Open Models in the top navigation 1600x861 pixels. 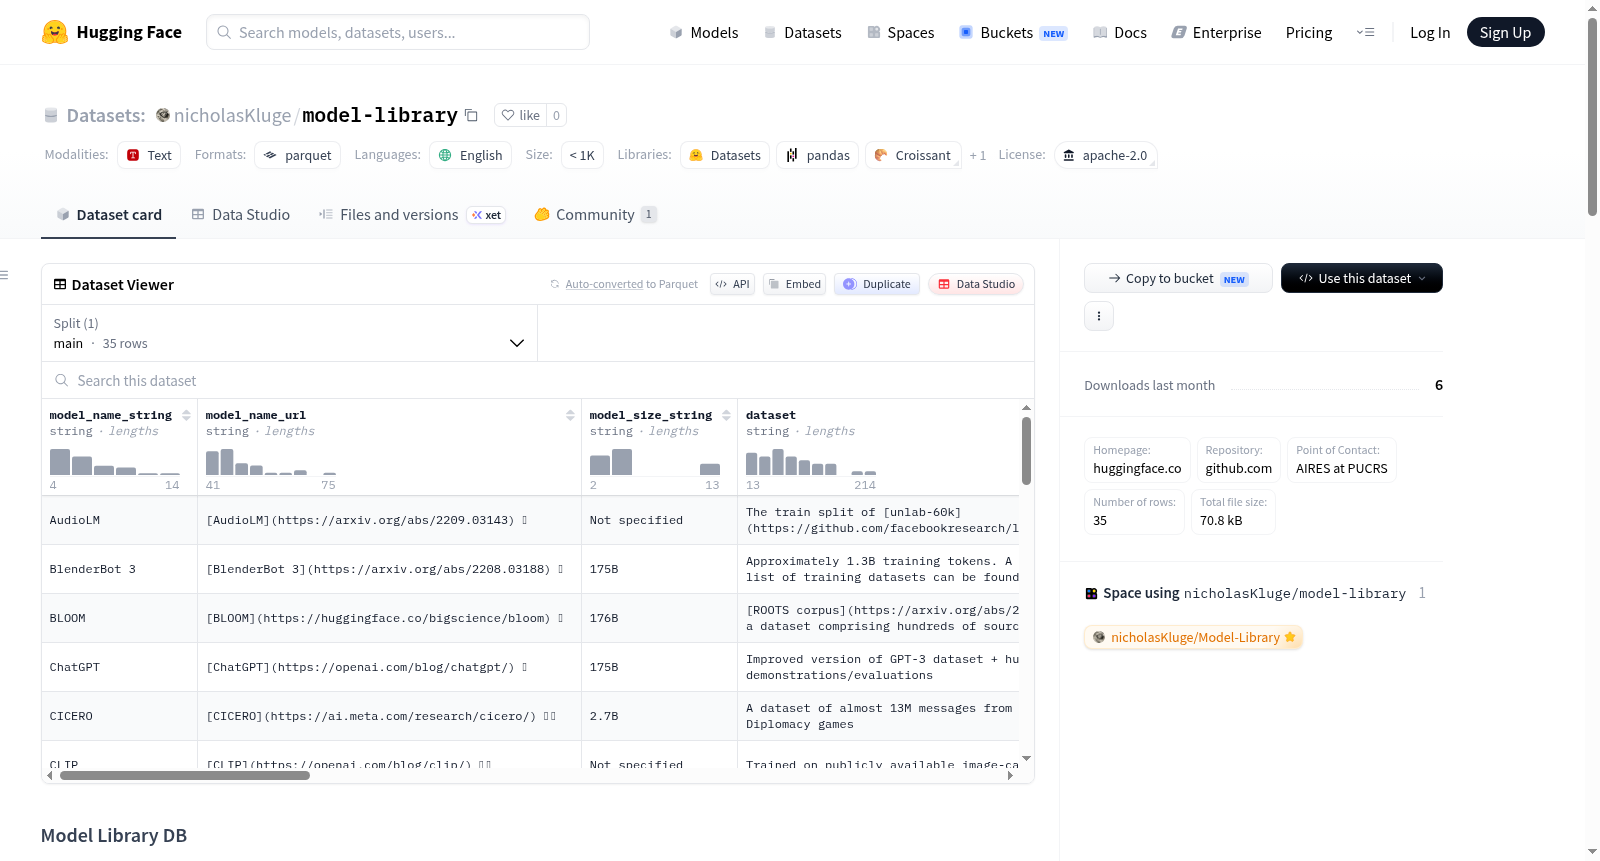click(704, 32)
